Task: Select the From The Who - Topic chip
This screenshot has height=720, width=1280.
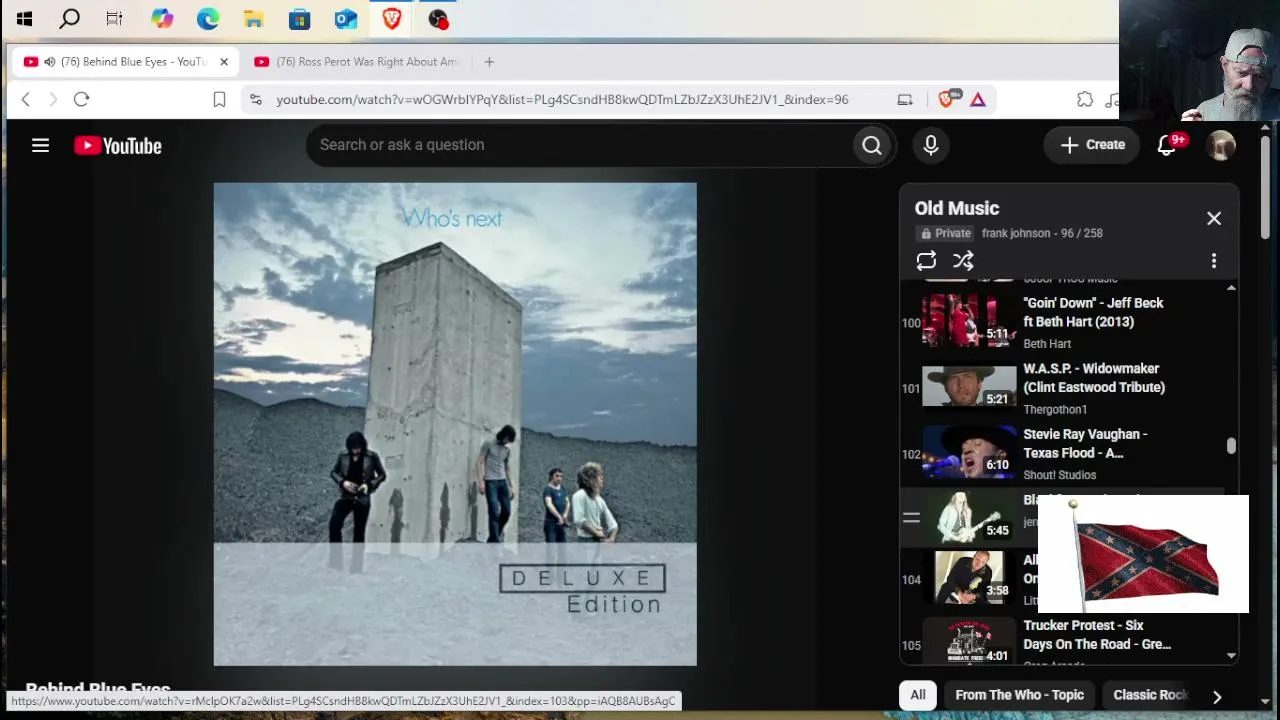Action: coord(1019,695)
